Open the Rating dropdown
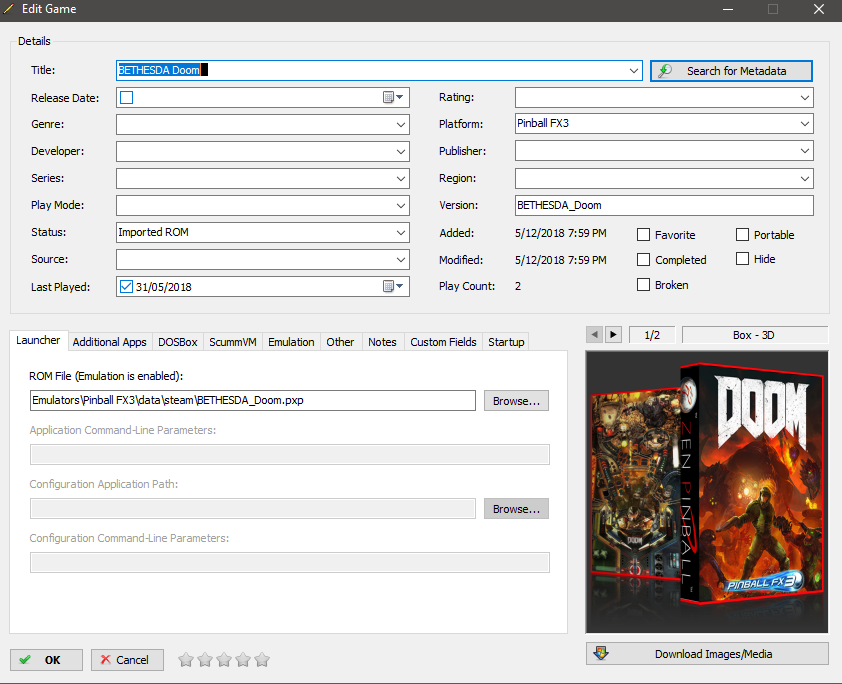This screenshot has width=842, height=684. click(804, 98)
